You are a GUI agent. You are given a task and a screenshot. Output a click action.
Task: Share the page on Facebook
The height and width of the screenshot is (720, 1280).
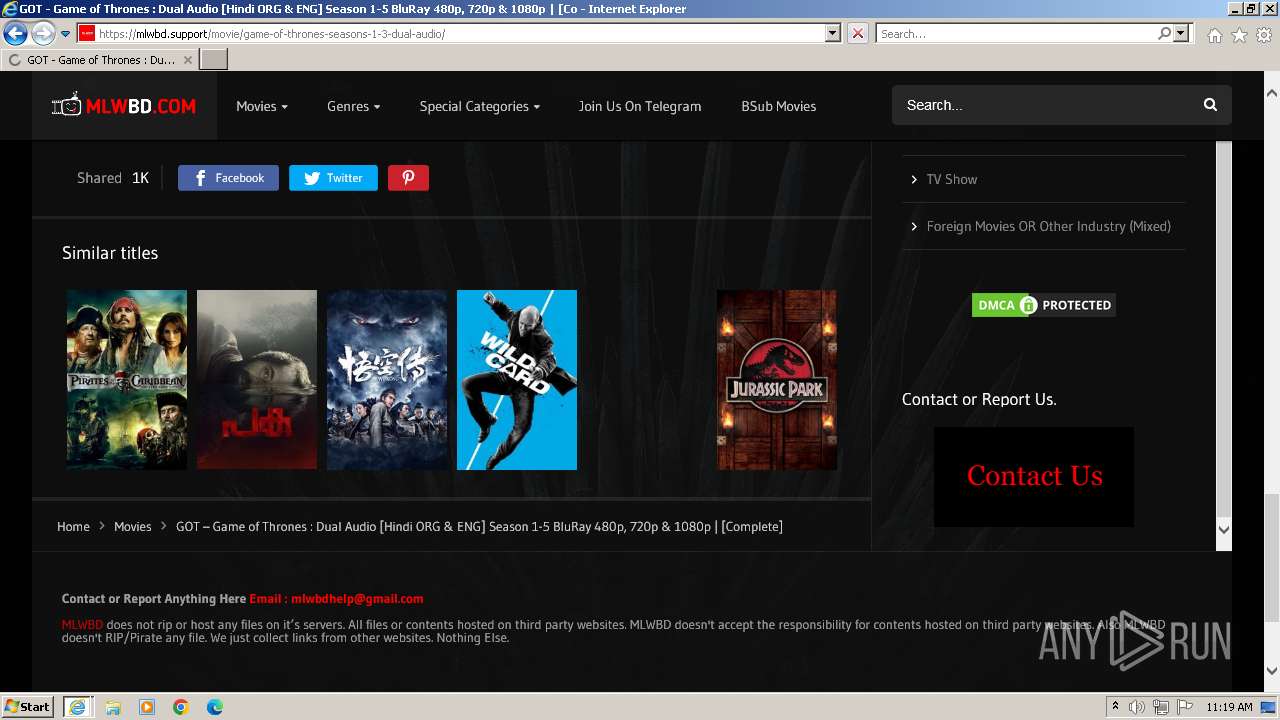228,178
